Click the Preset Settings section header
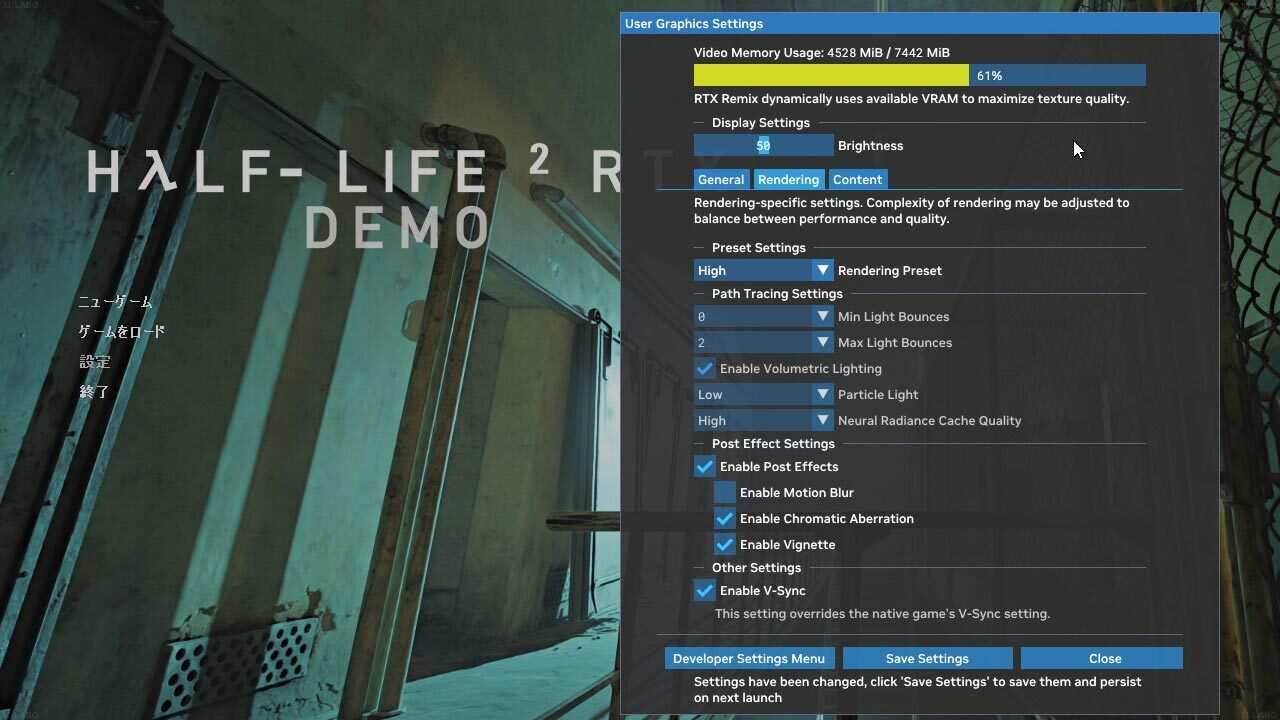This screenshot has width=1280, height=720. [x=759, y=248]
